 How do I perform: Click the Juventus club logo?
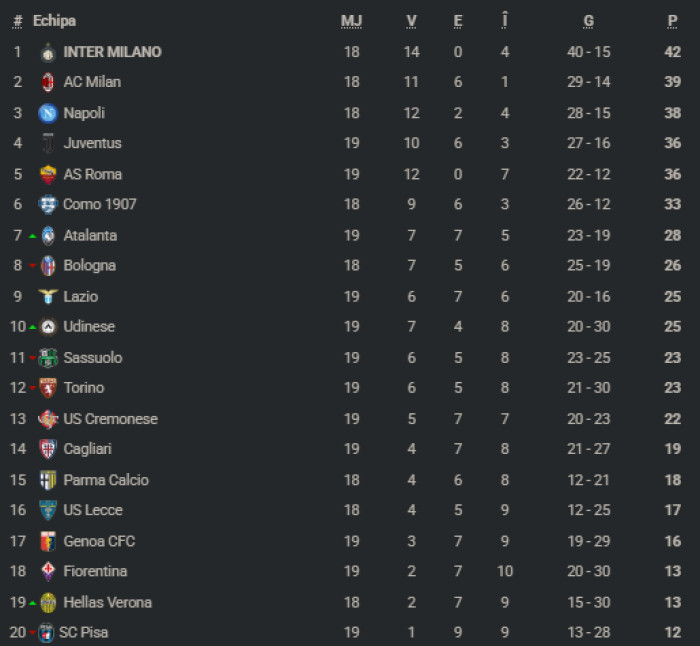pyautogui.click(x=47, y=144)
